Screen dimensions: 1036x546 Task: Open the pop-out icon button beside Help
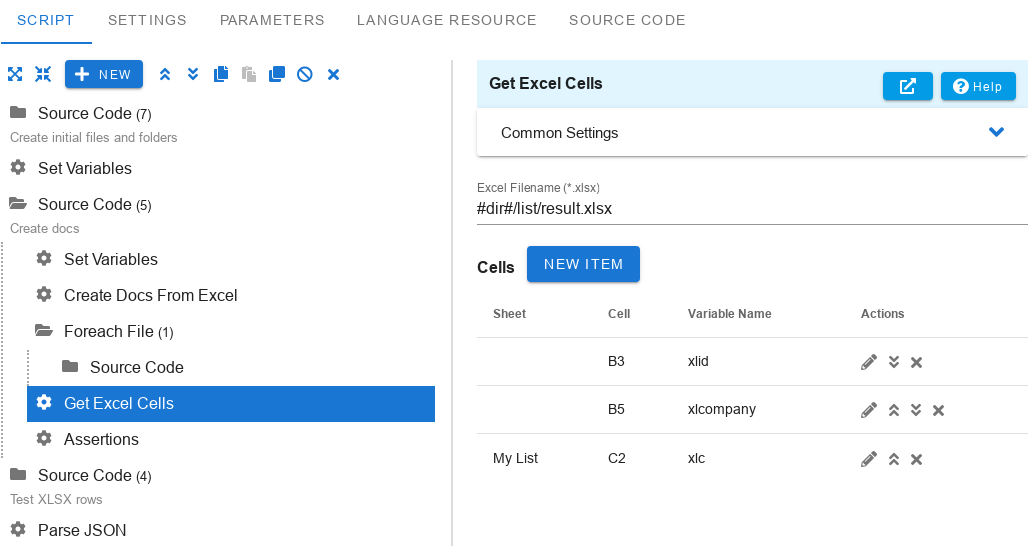point(908,86)
